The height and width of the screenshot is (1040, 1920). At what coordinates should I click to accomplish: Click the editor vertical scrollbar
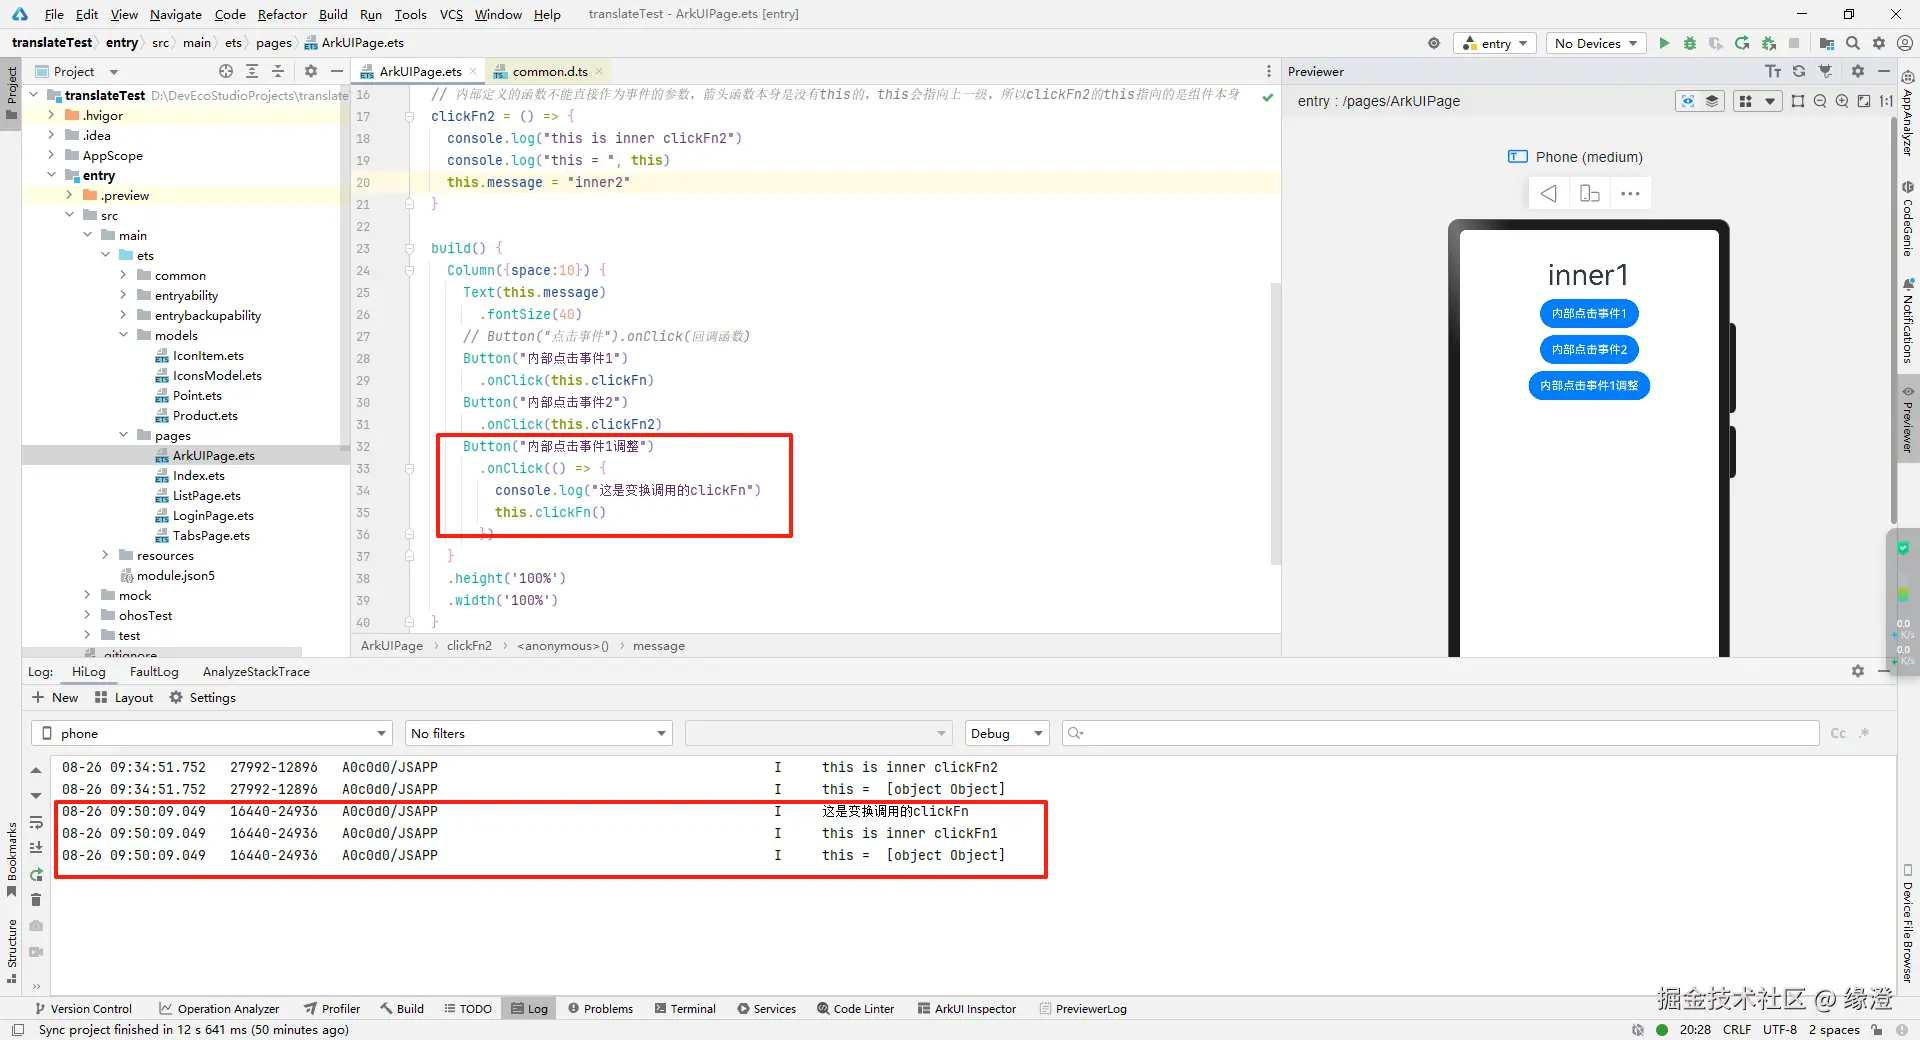(x=1275, y=425)
